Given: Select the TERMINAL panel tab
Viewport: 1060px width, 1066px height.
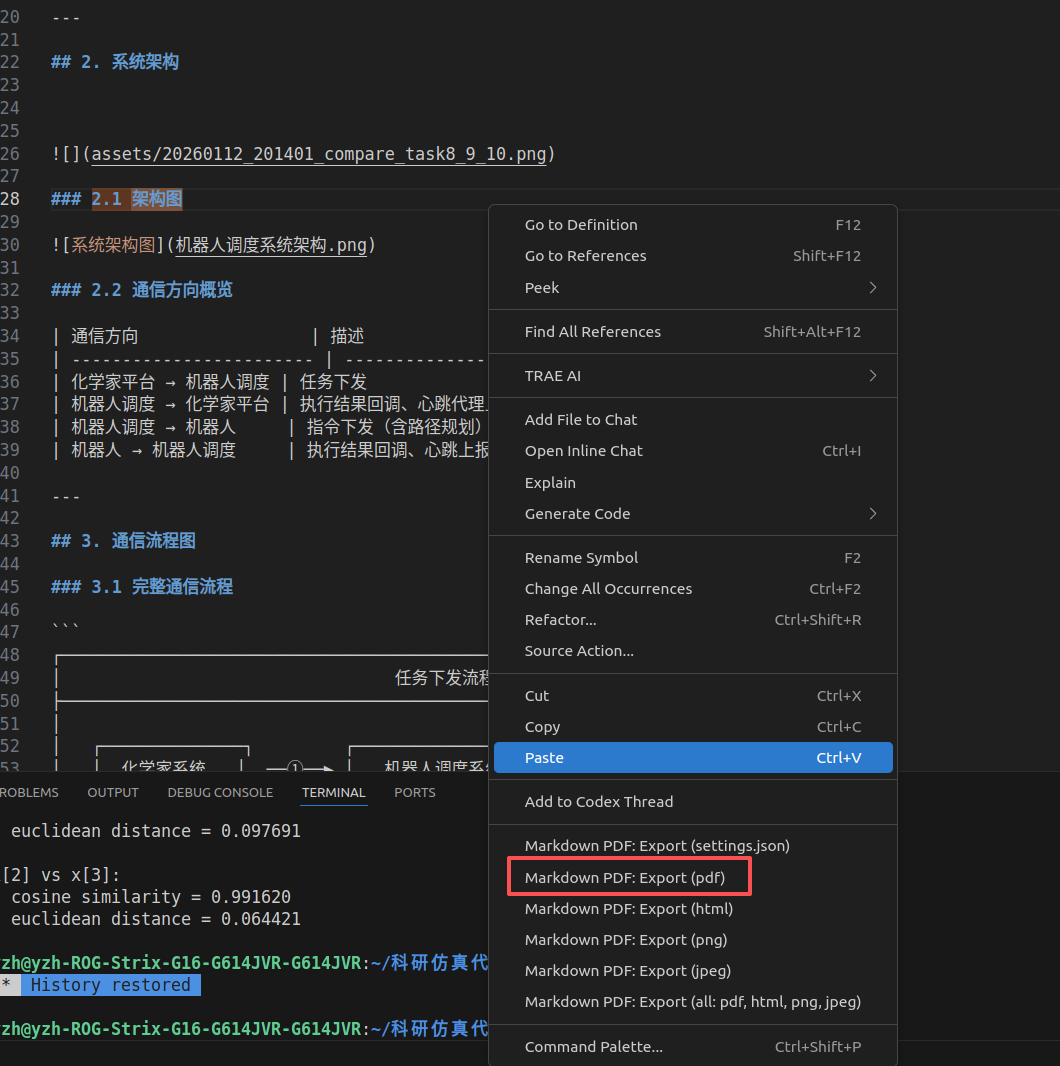Looking at the screenshot, I should point(333,793).
